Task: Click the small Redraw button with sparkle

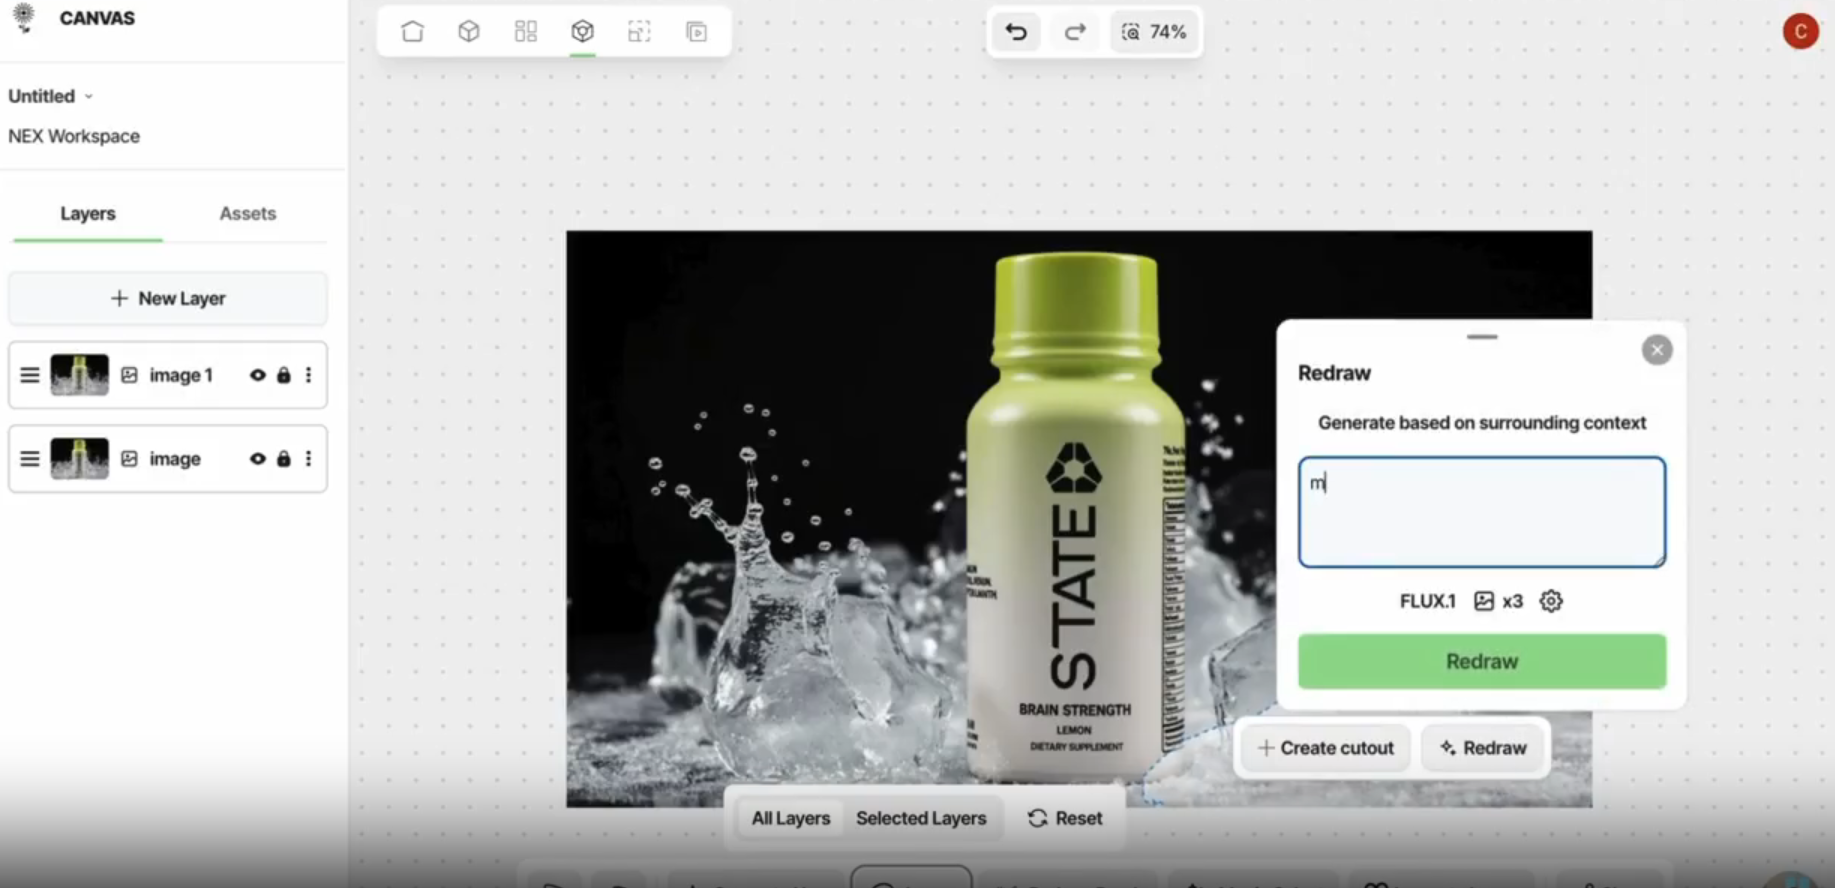Action: 1483,748
